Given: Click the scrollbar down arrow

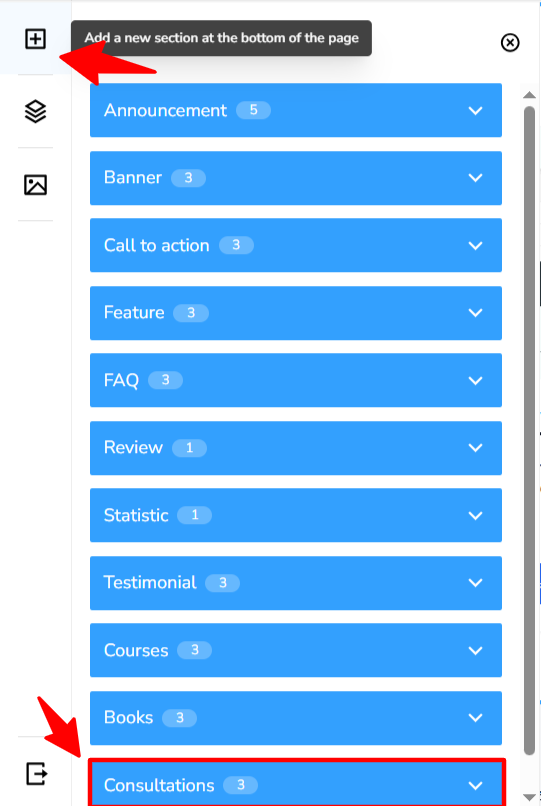Looking at the screenshot, I should pos(529,797).
